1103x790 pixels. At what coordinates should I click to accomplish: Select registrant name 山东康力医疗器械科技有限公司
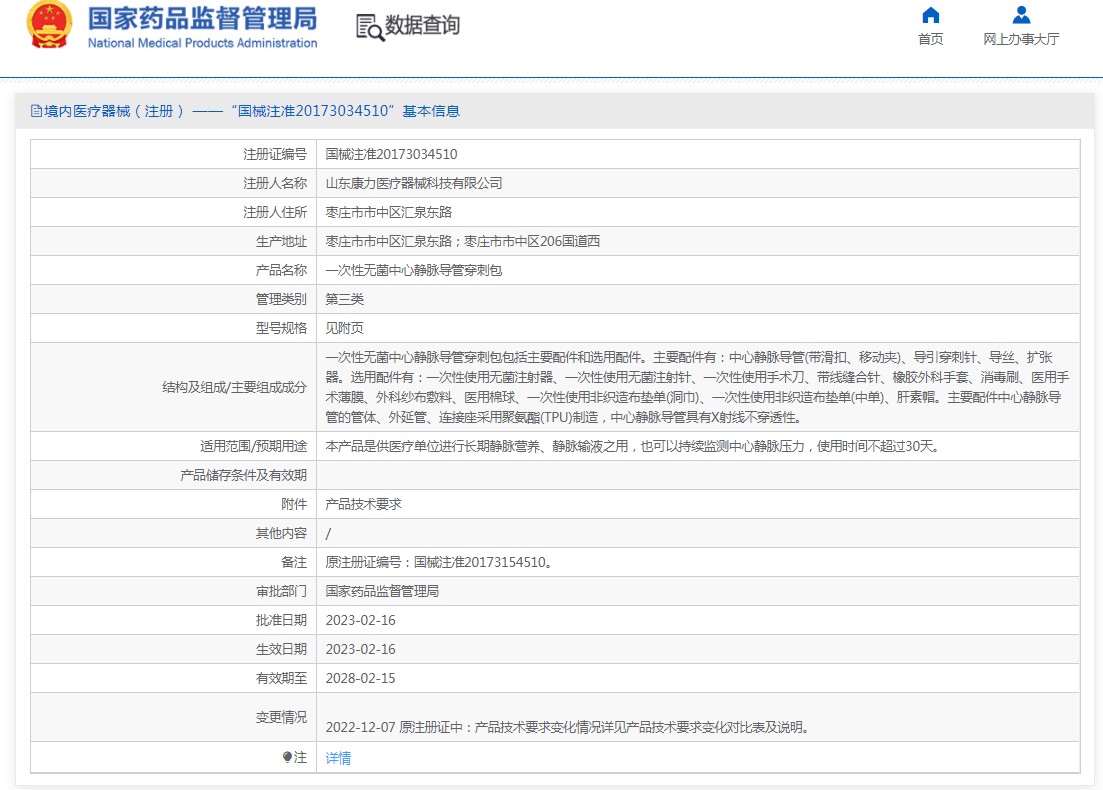(x=413, y=183)
